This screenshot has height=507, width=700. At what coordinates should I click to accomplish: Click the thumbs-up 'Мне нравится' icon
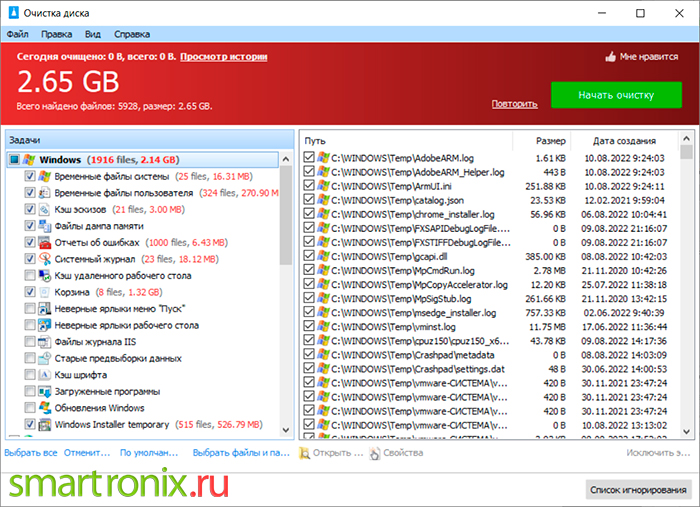(610, 57)
